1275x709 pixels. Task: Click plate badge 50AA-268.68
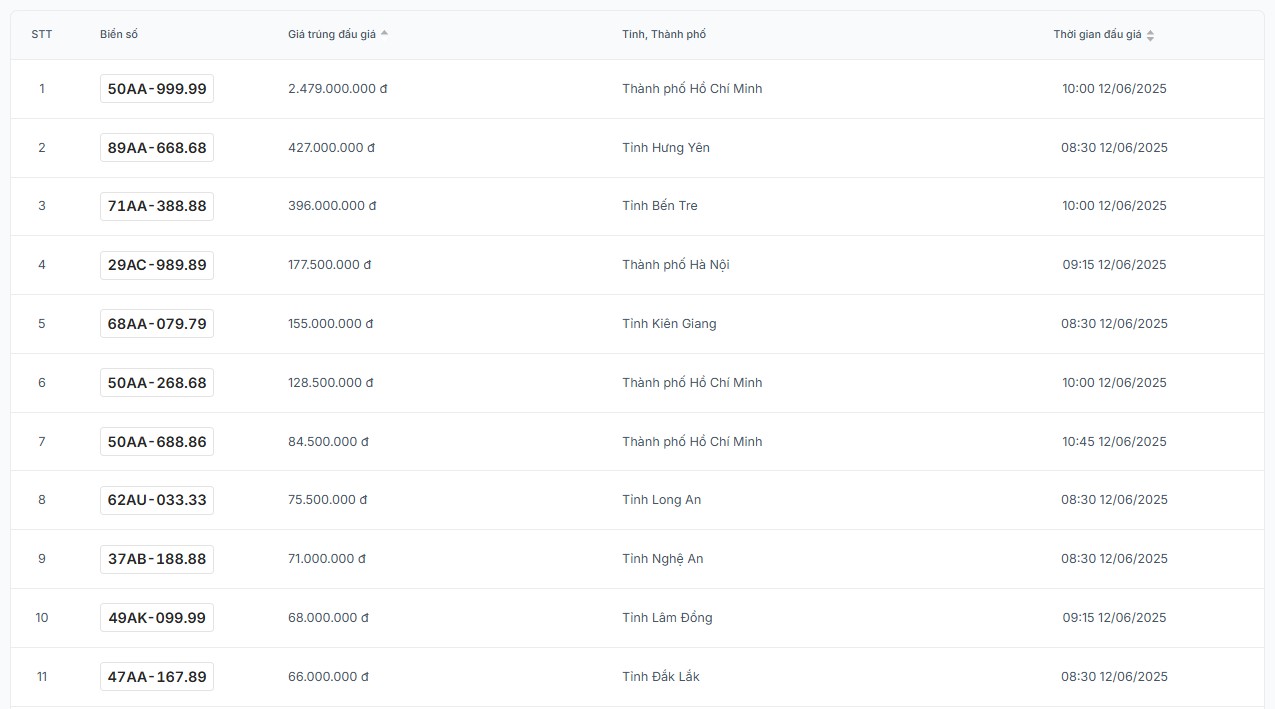(x=157, y=383)
